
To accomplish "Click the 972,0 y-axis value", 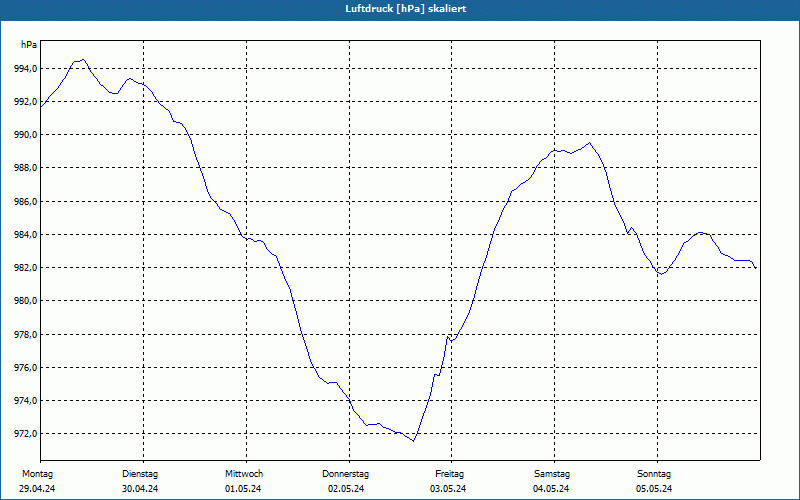I will [27, 434].
